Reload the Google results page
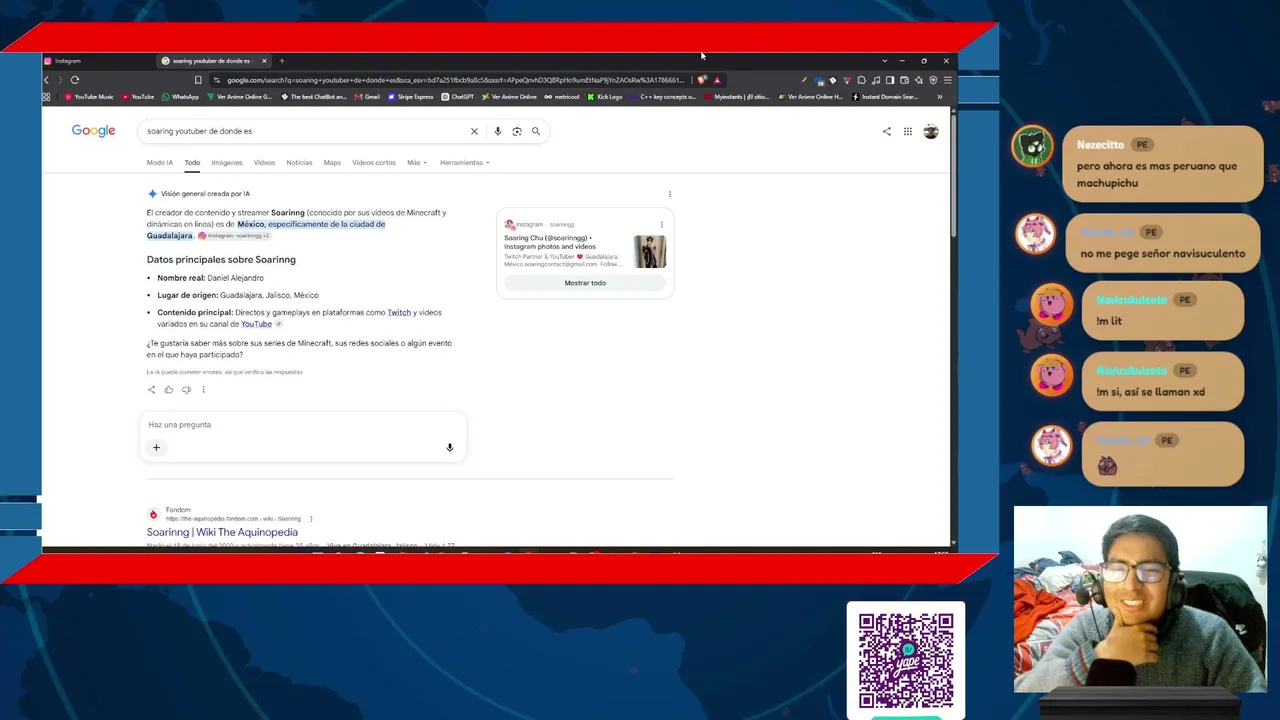The width and height of the screenshot is (1280, 720). pos(75,80)
